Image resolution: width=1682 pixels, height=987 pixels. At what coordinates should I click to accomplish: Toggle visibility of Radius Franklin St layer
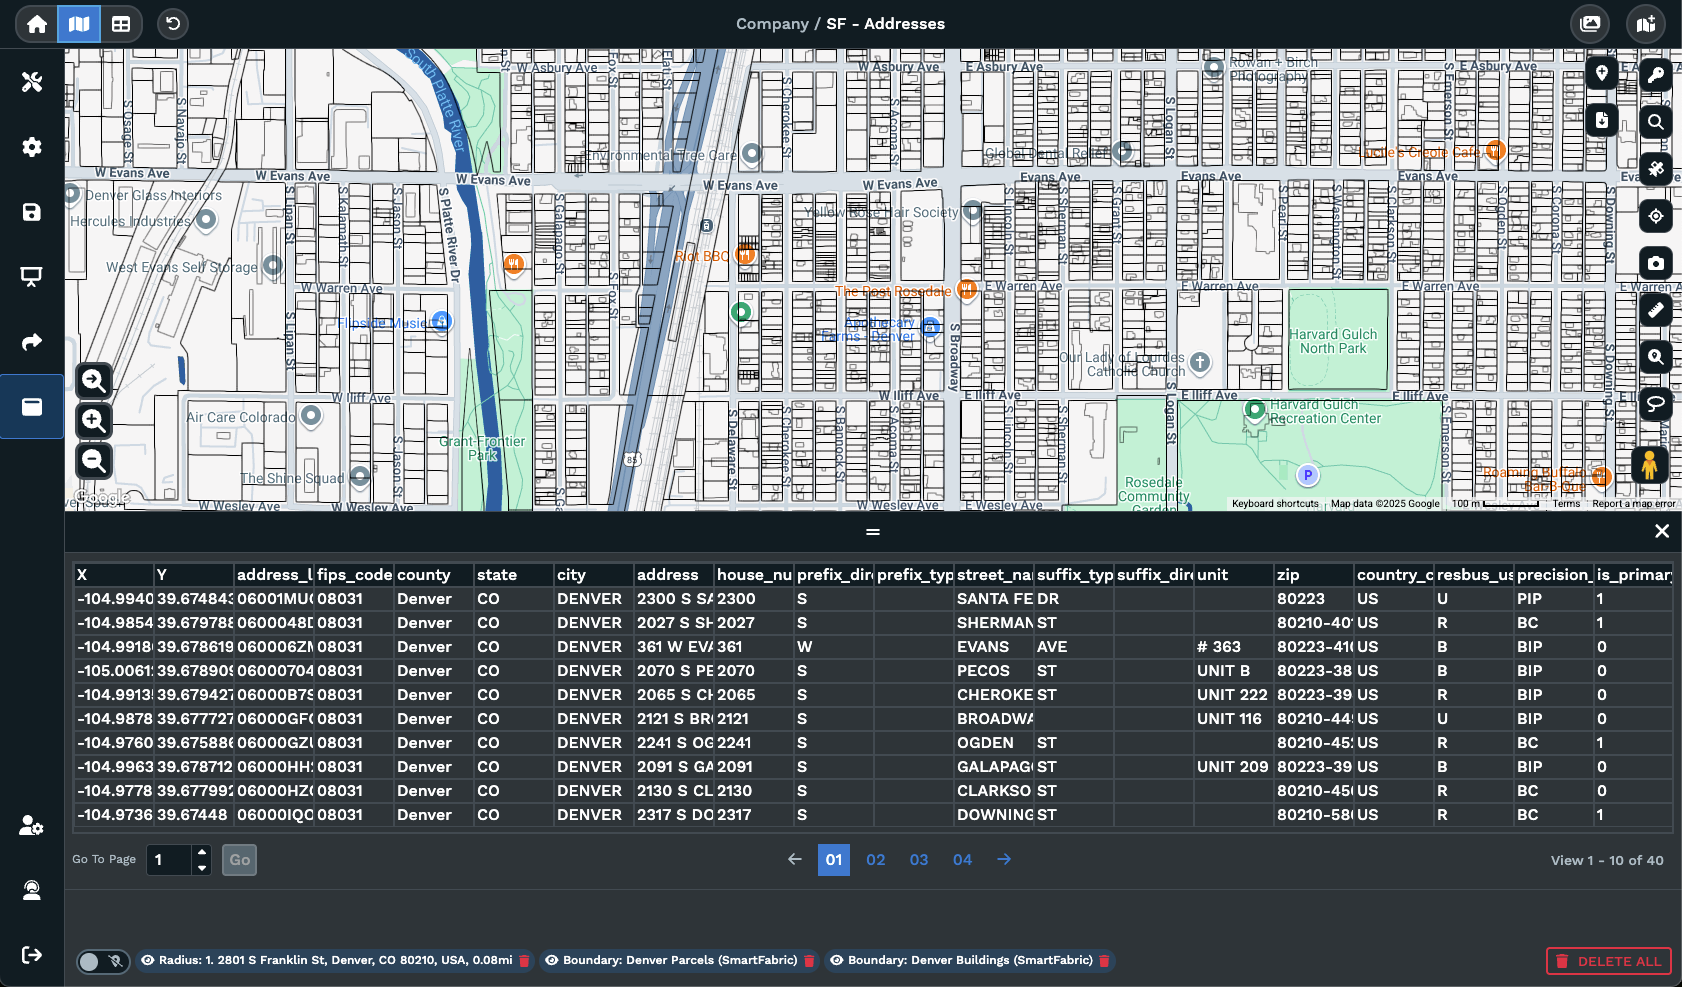(x=148, y=960)
